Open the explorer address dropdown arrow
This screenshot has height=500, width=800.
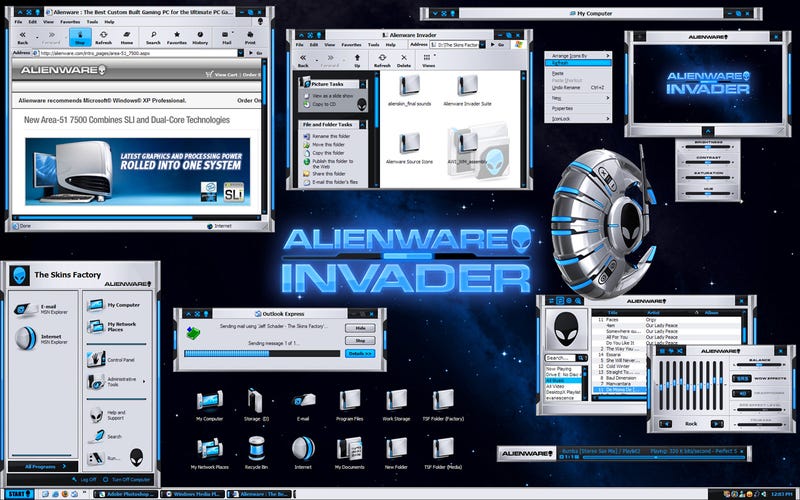coord(482,45)
